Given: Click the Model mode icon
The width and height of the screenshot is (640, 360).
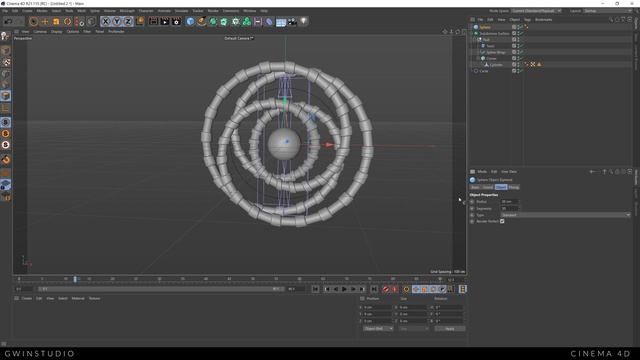Looking at the screenshot, I should pyautogui.click(x=6, y=51).
